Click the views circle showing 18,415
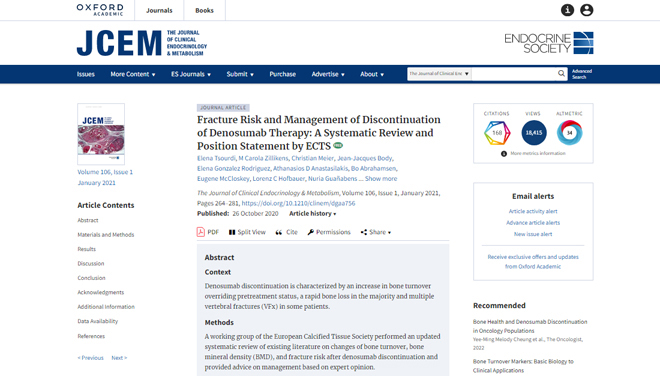The height and width of the screenshot is (376, 660). tap(534, 133)
